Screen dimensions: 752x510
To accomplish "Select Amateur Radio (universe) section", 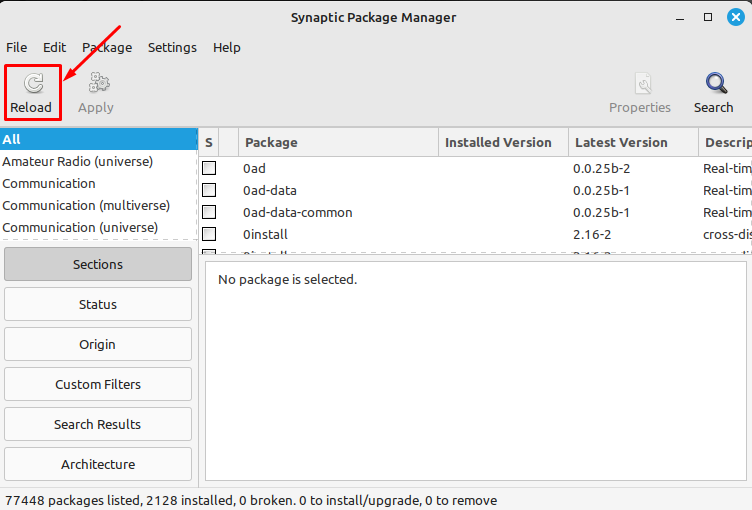I will (78, 161).
